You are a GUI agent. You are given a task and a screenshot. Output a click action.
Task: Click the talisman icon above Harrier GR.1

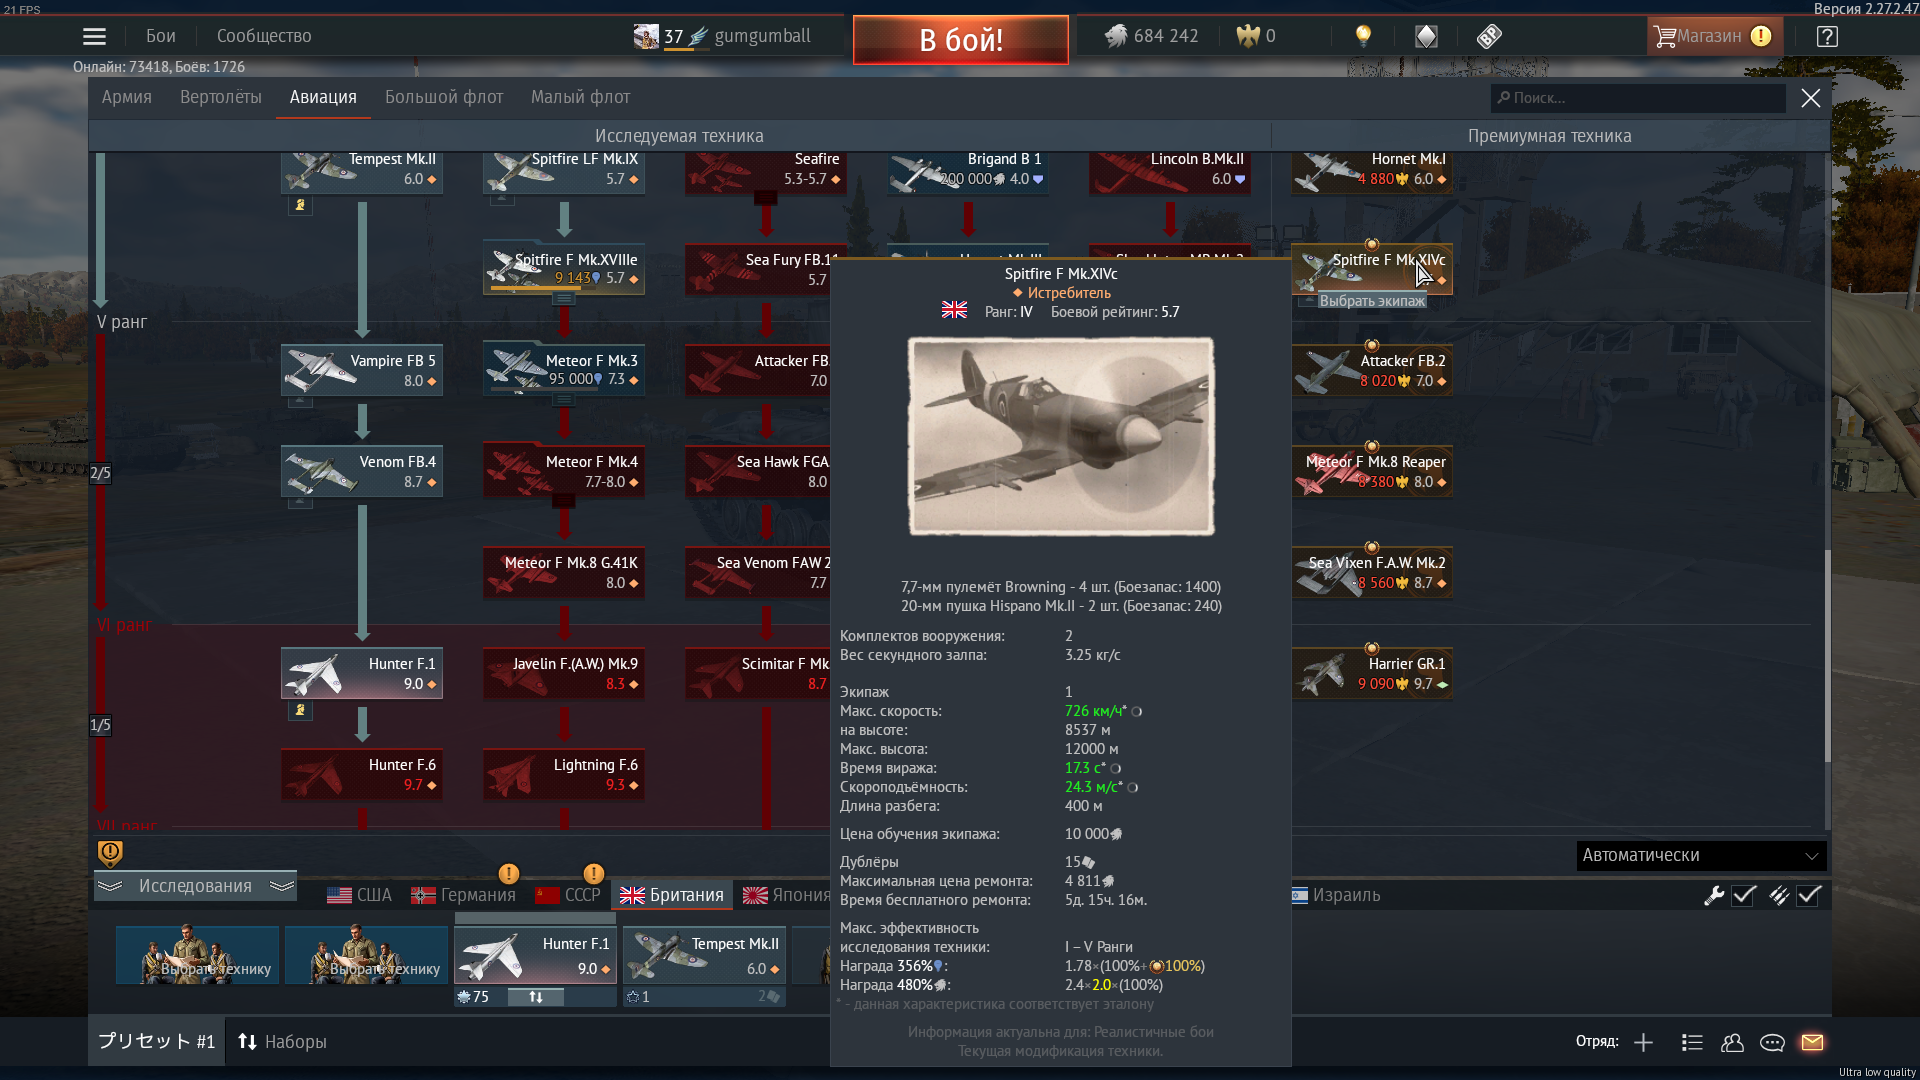point(1372,648)
